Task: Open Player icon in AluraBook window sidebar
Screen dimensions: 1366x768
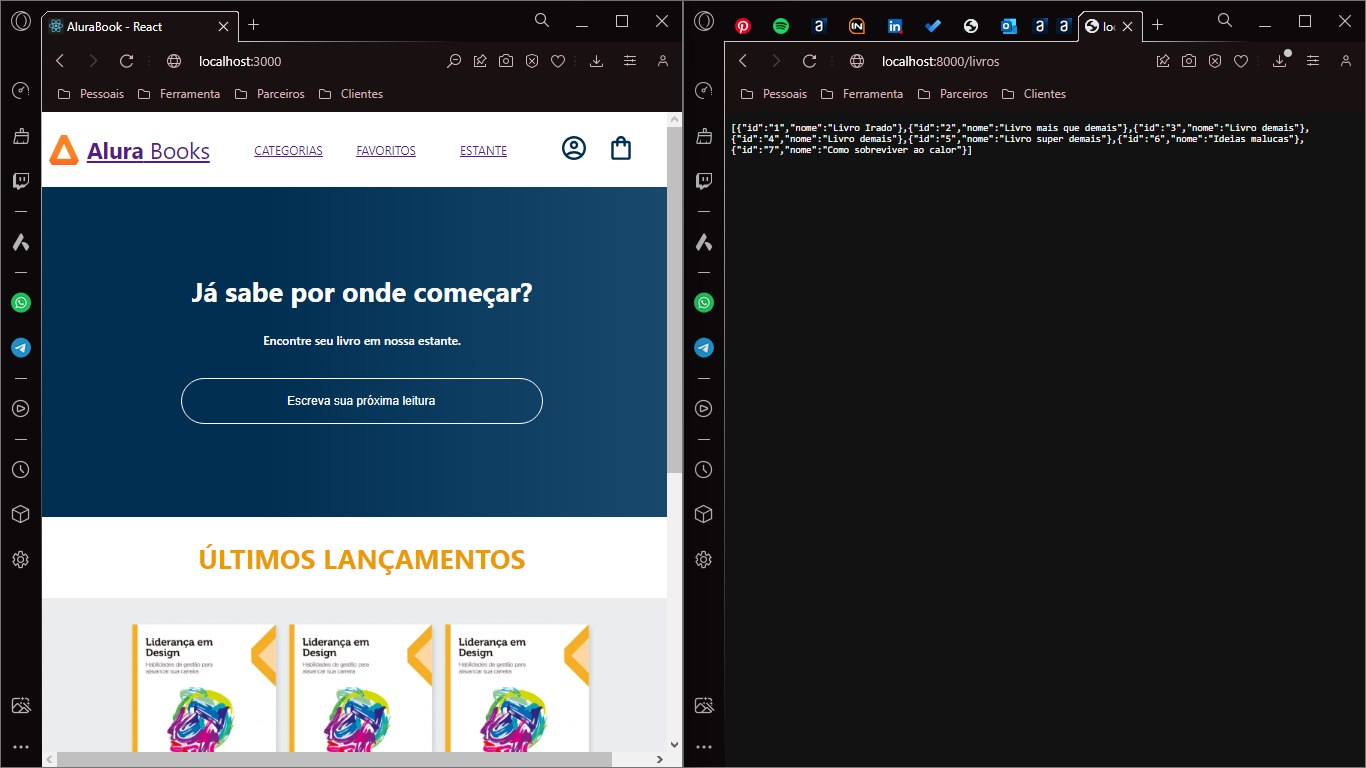Action: 20,408
